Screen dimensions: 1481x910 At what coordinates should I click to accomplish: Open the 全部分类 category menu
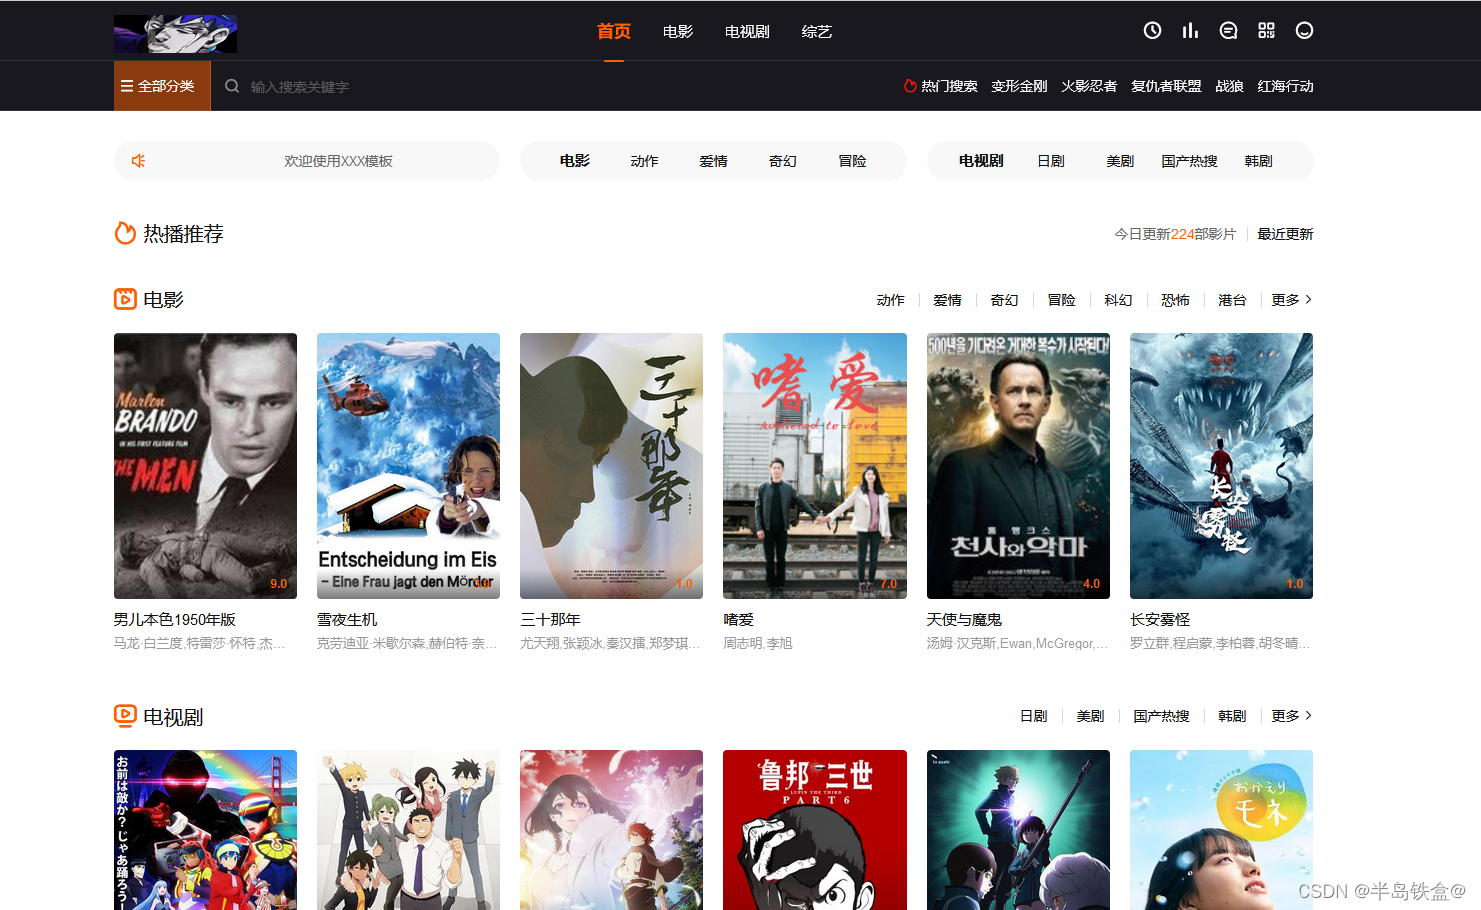coord(162,86)
